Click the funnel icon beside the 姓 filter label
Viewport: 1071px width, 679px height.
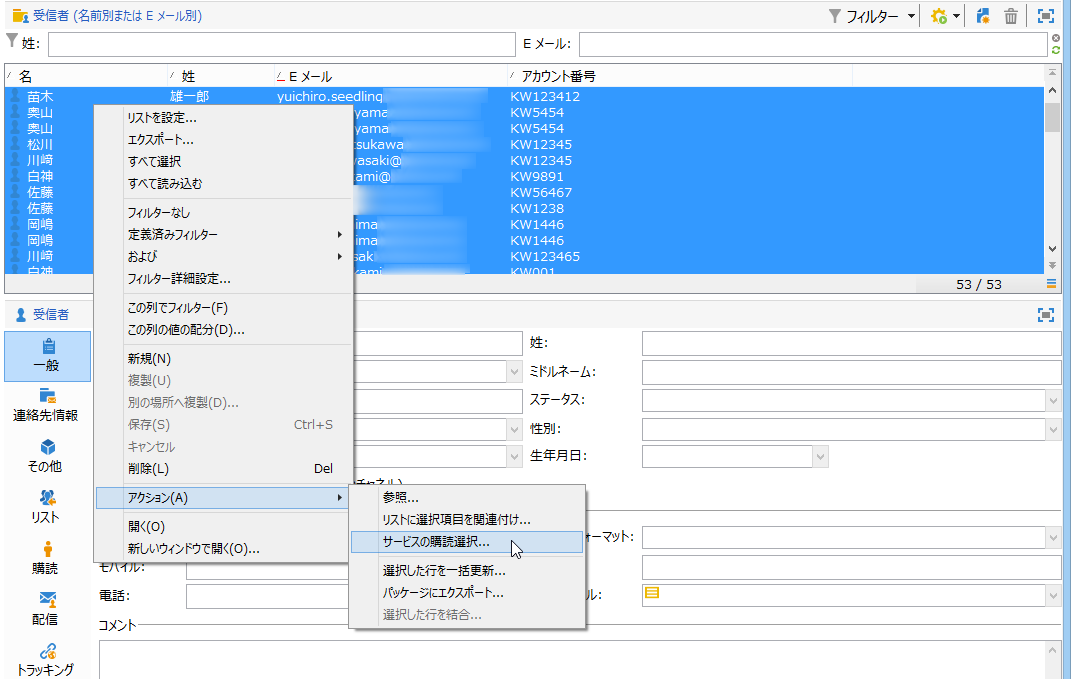click(12, 41)
